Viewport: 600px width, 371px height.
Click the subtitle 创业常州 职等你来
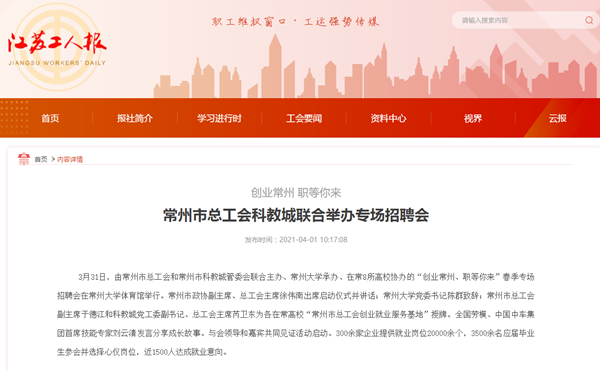tap(296, 192)
